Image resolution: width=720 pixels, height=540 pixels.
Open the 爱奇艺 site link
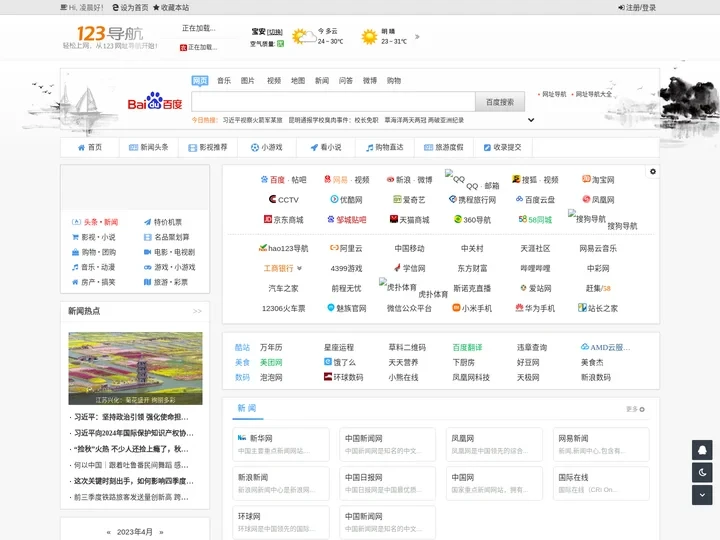click(x=409, y=200)
